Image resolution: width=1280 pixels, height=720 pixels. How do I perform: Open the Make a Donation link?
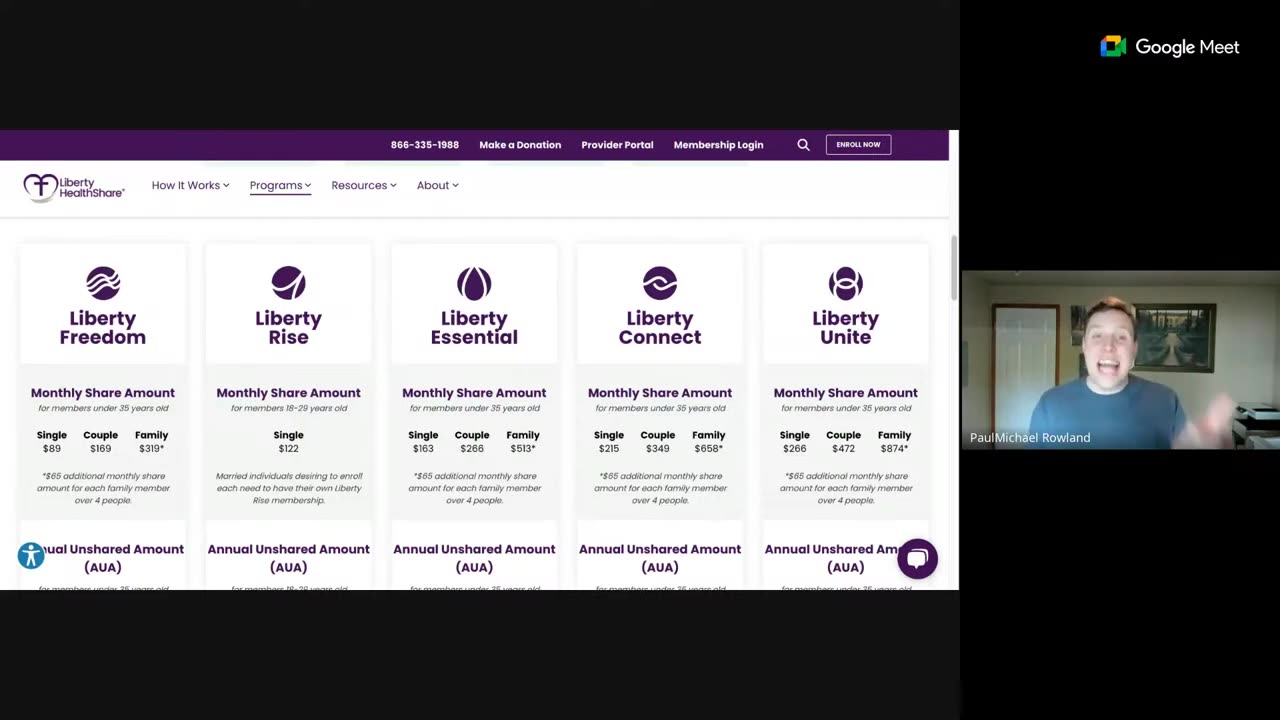[520, 145]
